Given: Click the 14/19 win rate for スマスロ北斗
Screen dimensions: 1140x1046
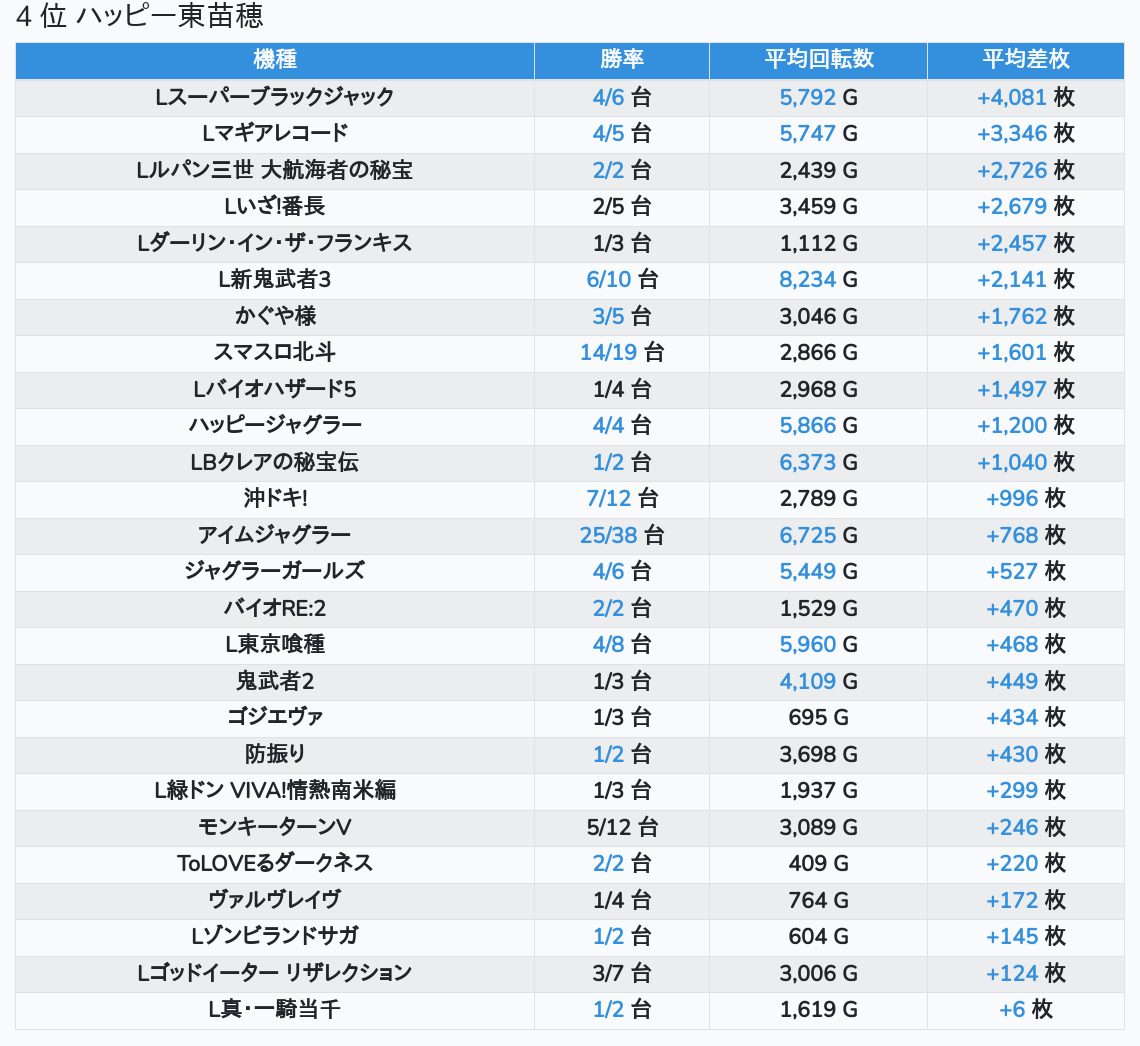Looking at the screenshot, I should [608, 352].
